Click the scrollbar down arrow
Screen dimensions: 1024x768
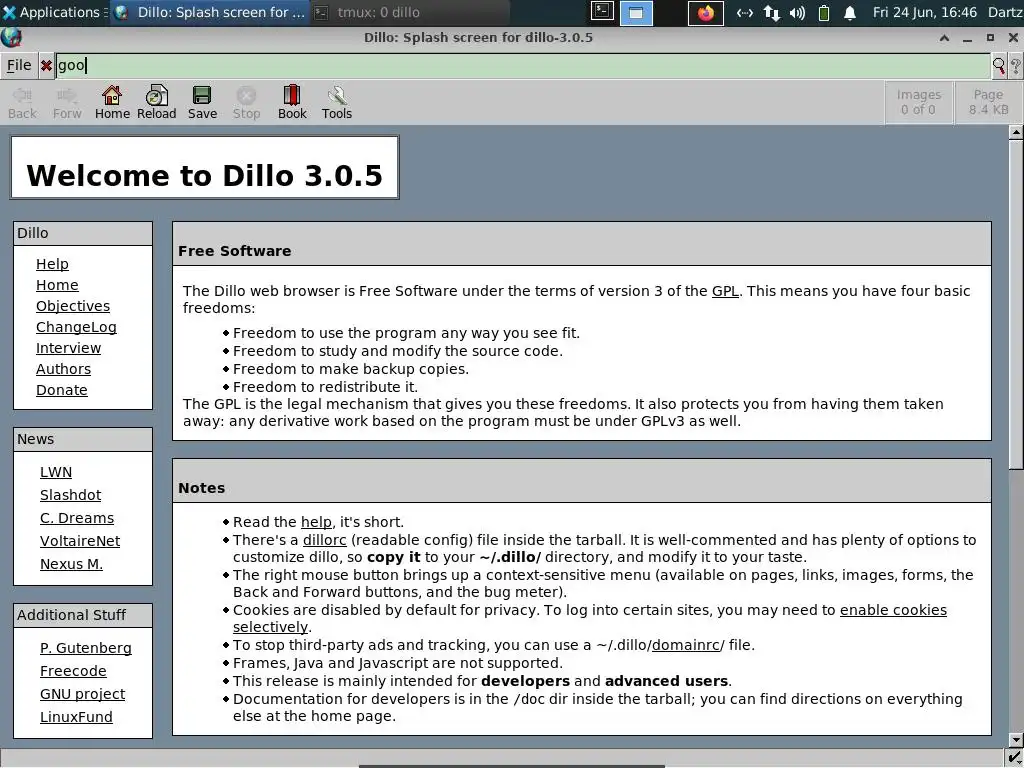pyautogui.click(x=1016, y=740)
